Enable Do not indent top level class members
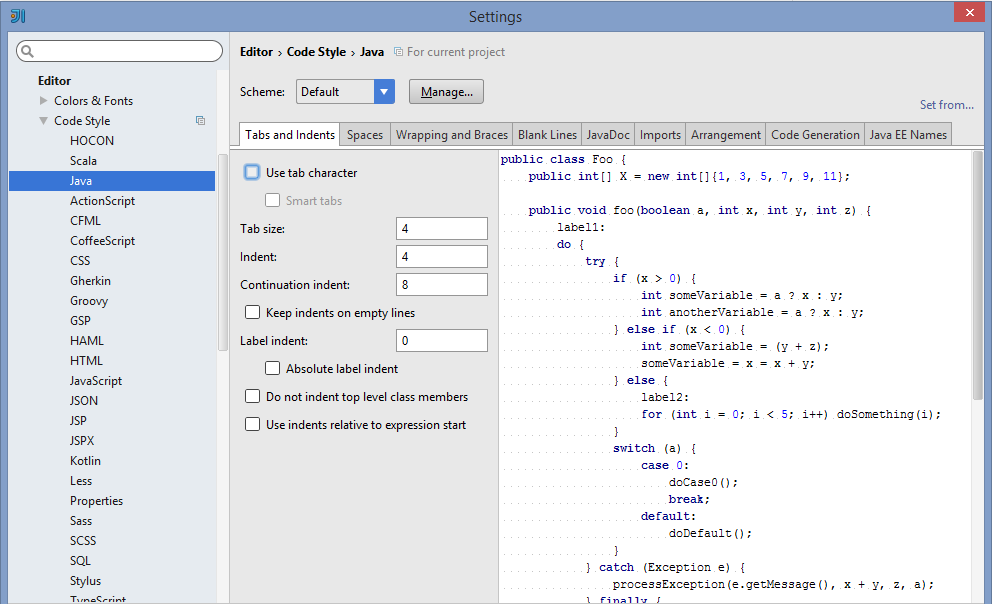Viewport: 992px width, 604px height. coord(252,397)
